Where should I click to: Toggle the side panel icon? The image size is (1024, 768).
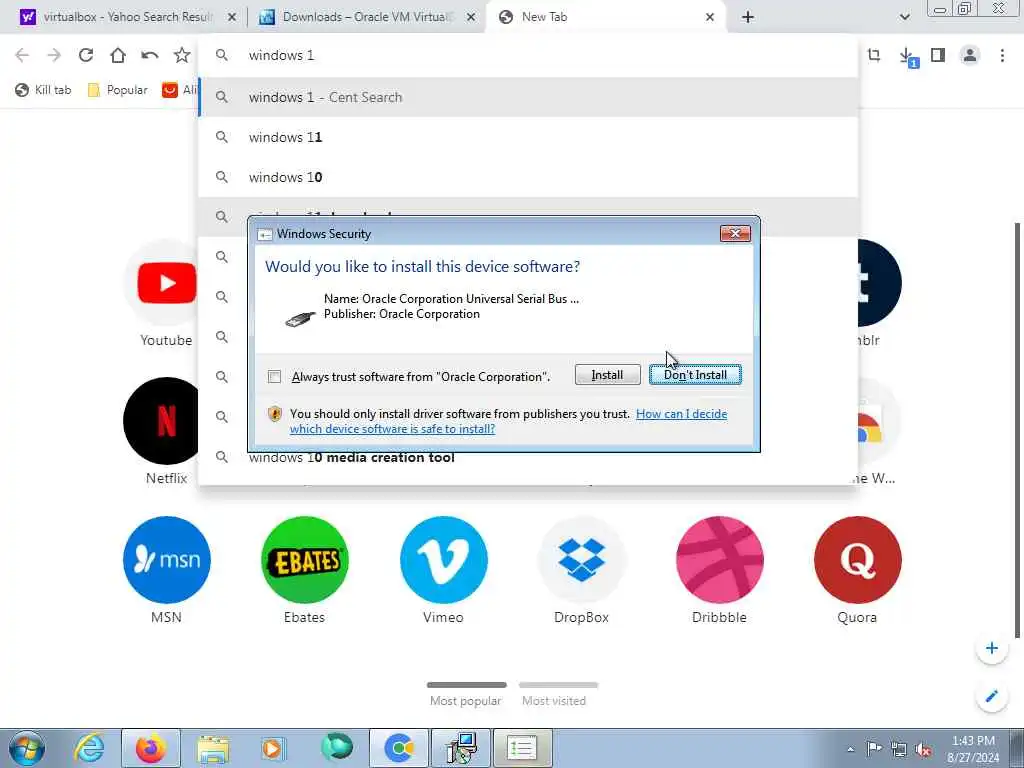pos(938,56)
